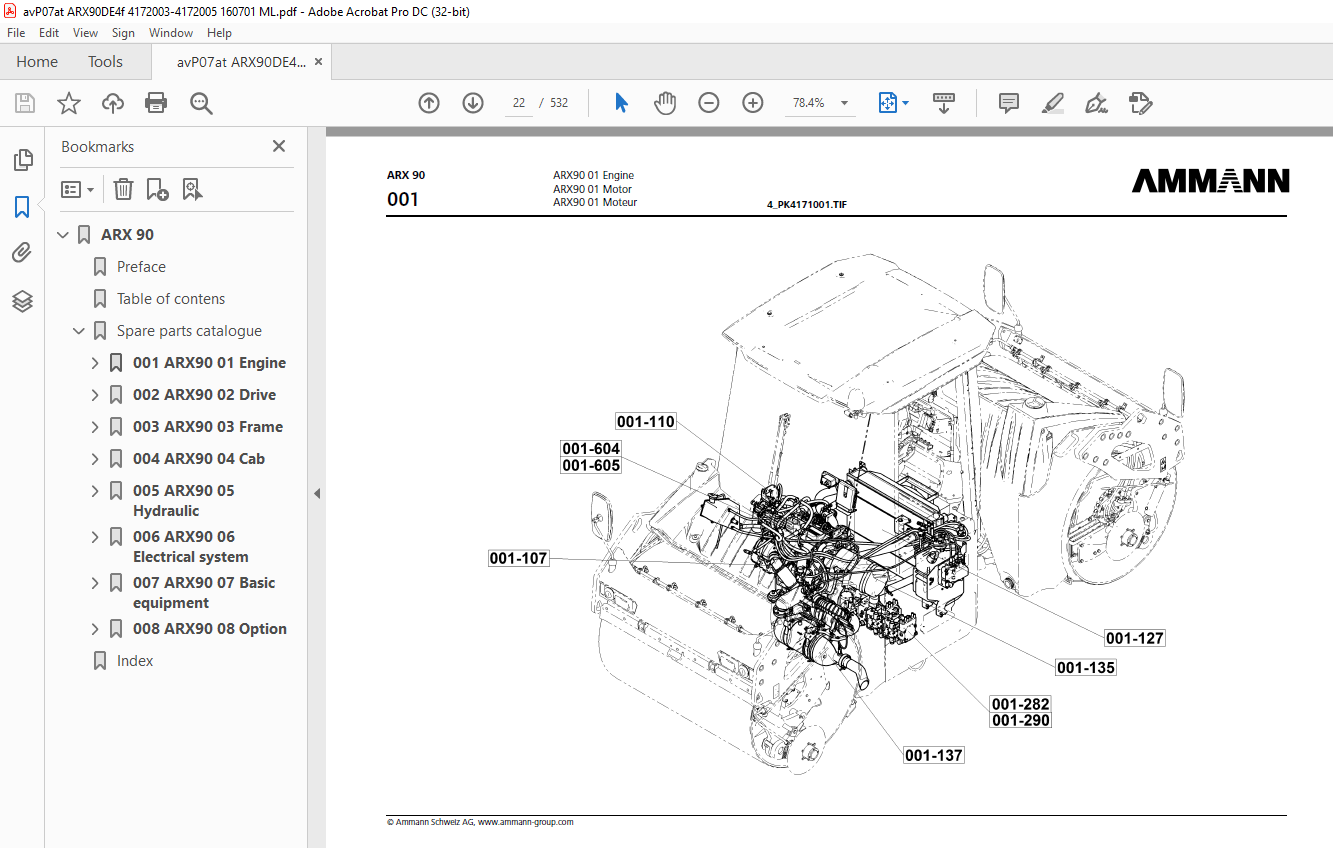Collapse the ARX 90 bookmark tree

pos(63,235)
